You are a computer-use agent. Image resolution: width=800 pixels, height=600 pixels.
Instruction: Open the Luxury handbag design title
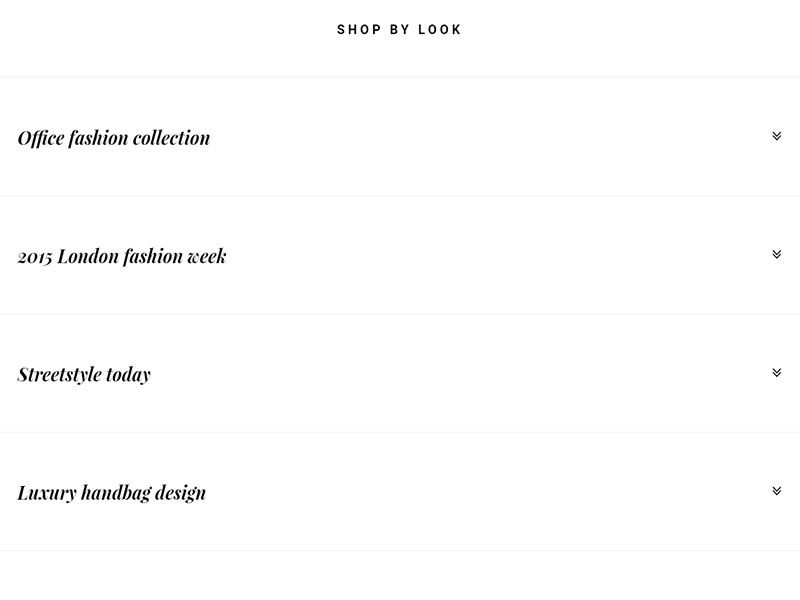pos(112,493)
